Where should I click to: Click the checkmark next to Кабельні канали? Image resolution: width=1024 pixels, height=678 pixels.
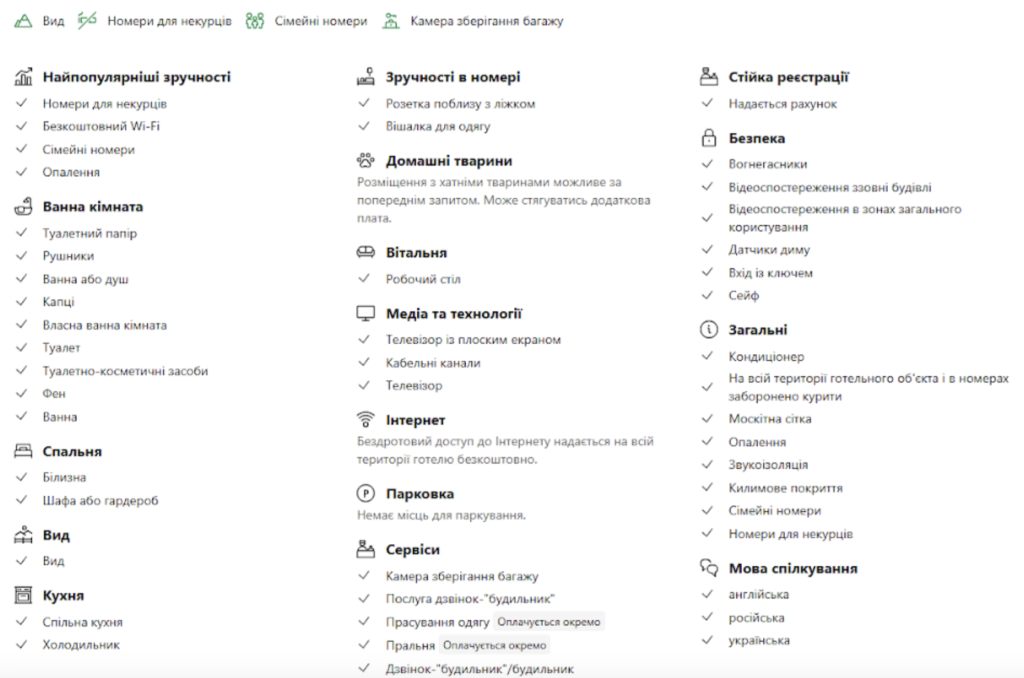tap(364, 363)
